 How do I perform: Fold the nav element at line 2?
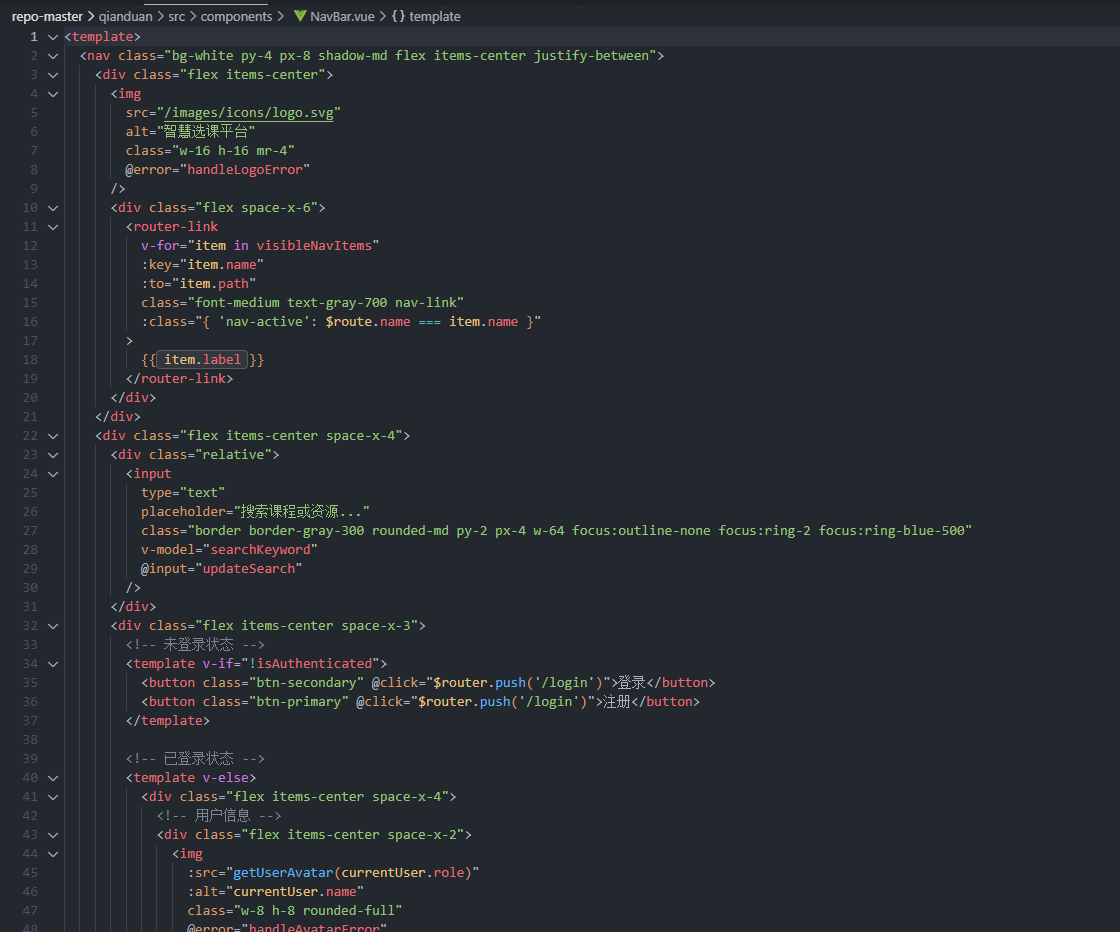tap(53, 56)
